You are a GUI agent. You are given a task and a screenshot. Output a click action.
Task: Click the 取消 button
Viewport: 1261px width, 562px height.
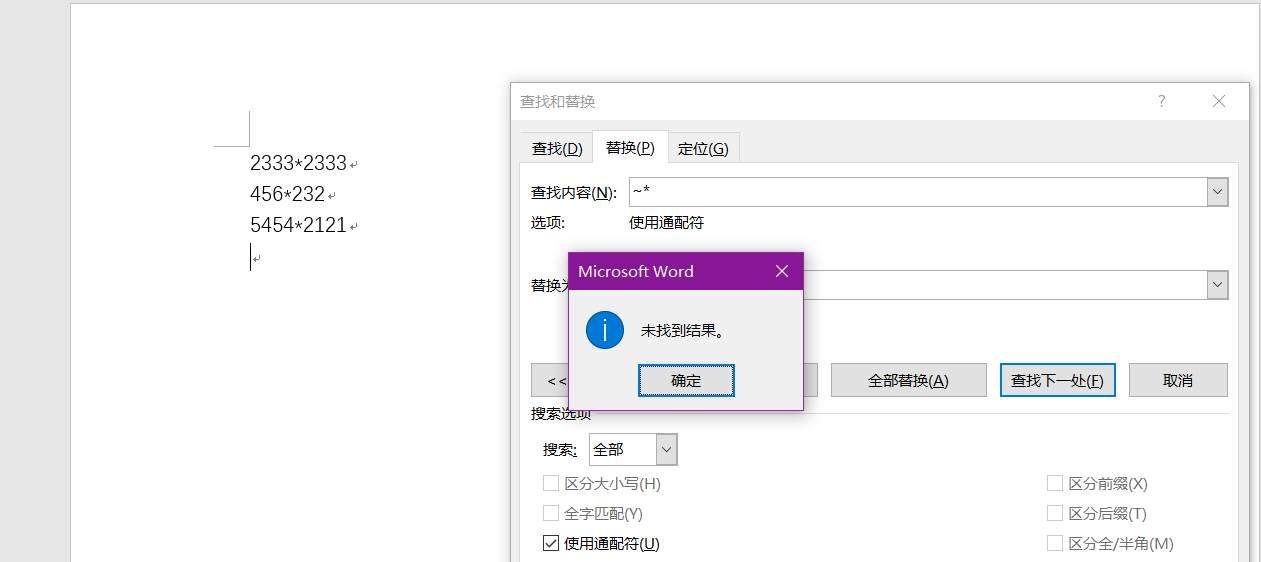pos(1178,380)
